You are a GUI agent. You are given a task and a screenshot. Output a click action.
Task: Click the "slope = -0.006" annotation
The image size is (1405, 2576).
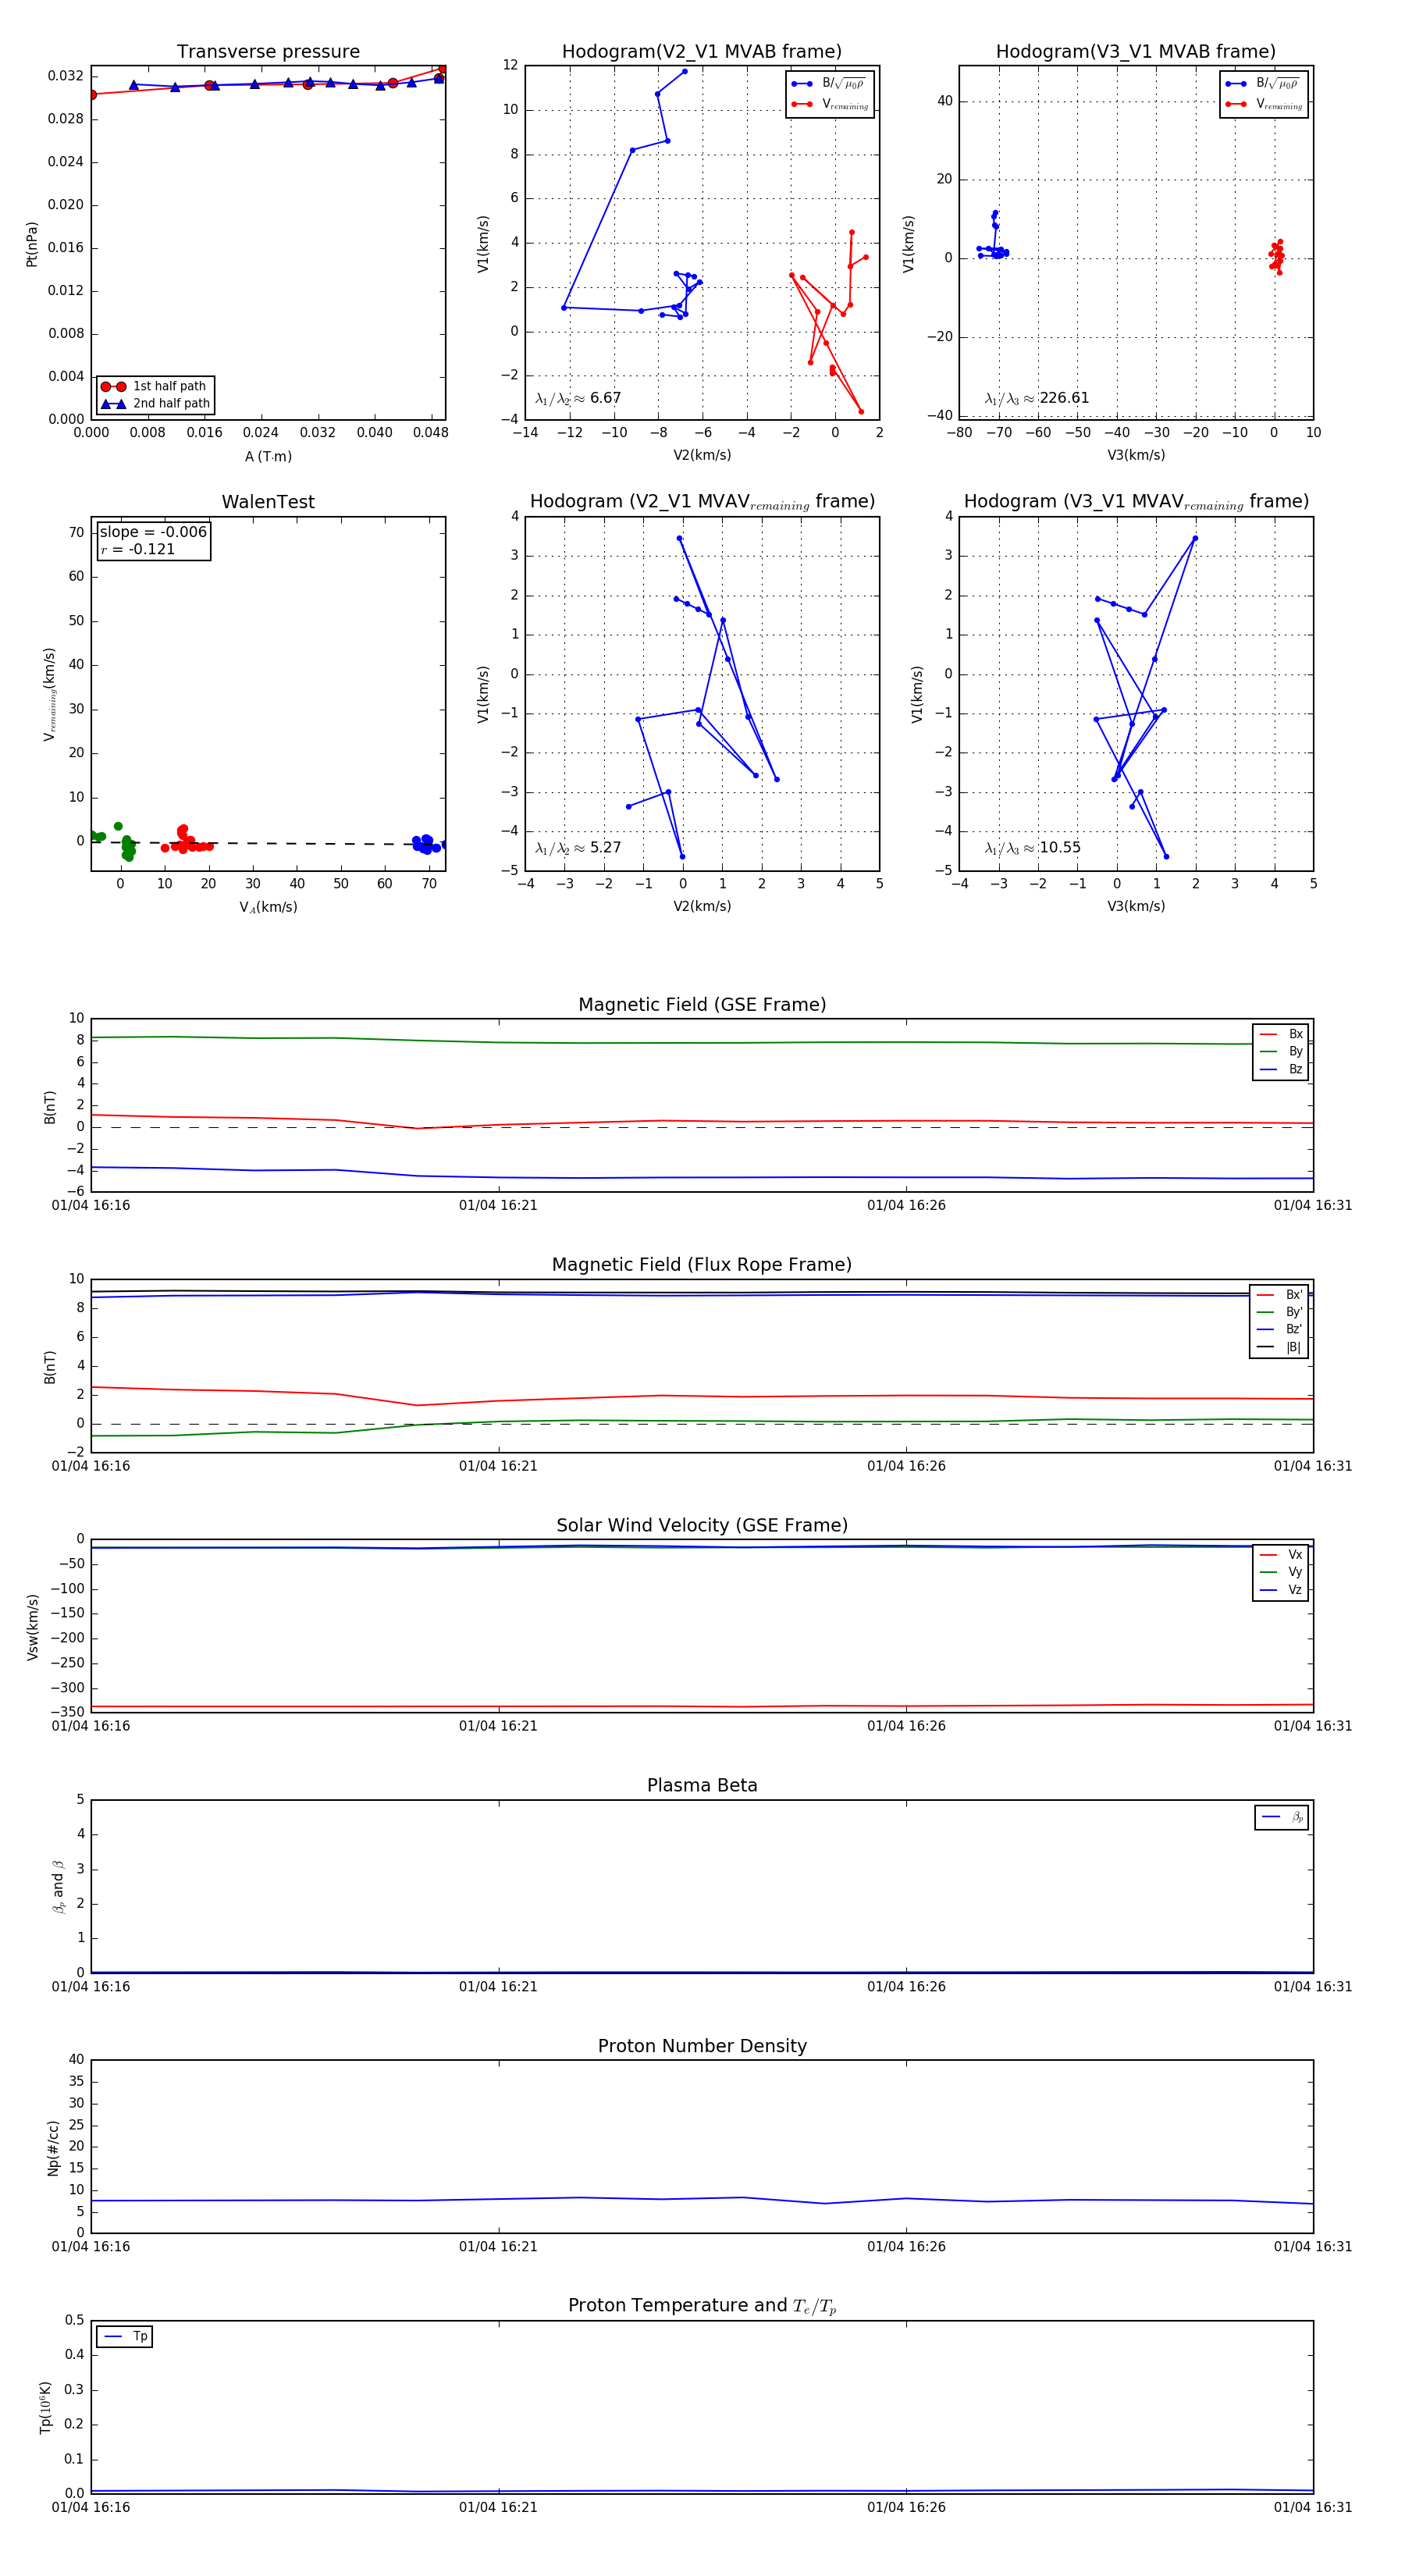153,532
